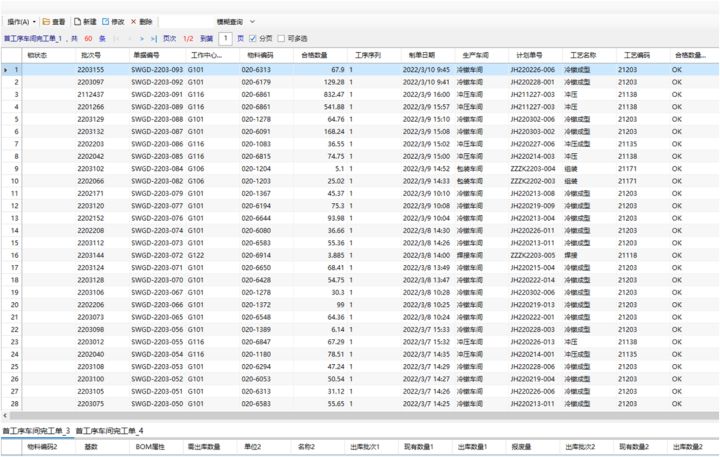The height and width of the screenshot is (457, 720).
Task: Click quantity value 55.36
Action: pyautogui.click(x=336, y=243)
